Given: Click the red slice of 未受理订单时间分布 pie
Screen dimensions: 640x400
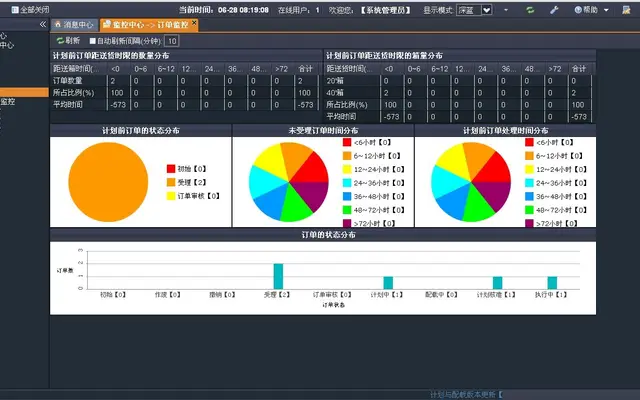Looking at the screenshot, I should [311, 169].
